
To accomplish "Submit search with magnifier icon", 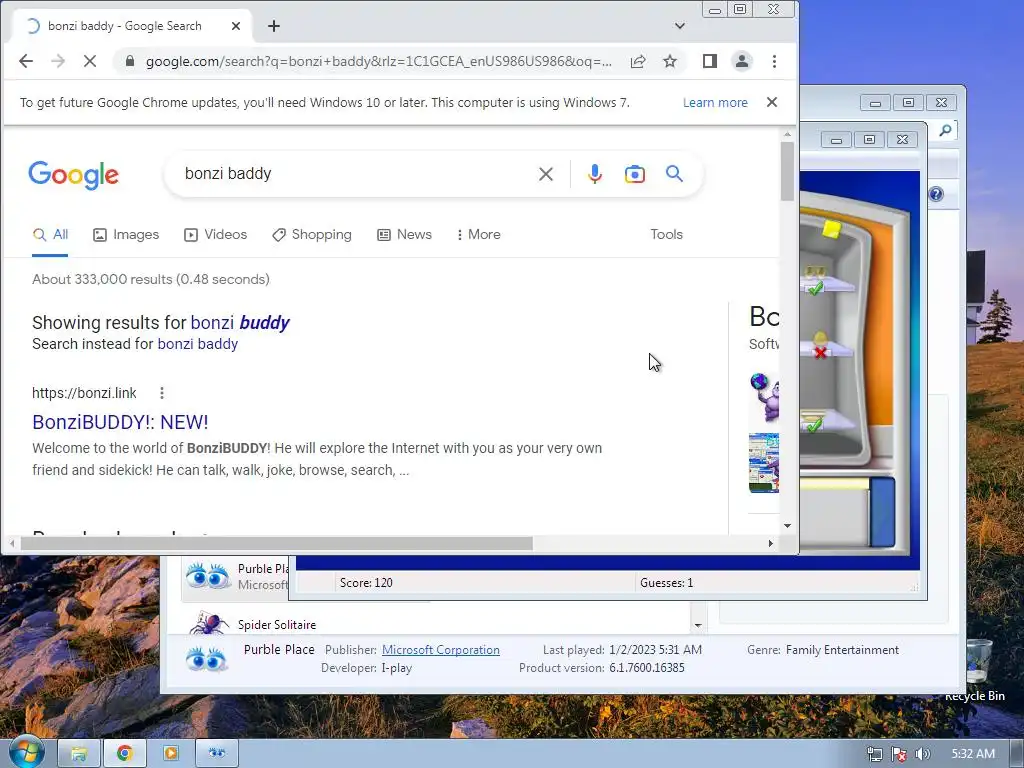I will [x=675, y=174].
